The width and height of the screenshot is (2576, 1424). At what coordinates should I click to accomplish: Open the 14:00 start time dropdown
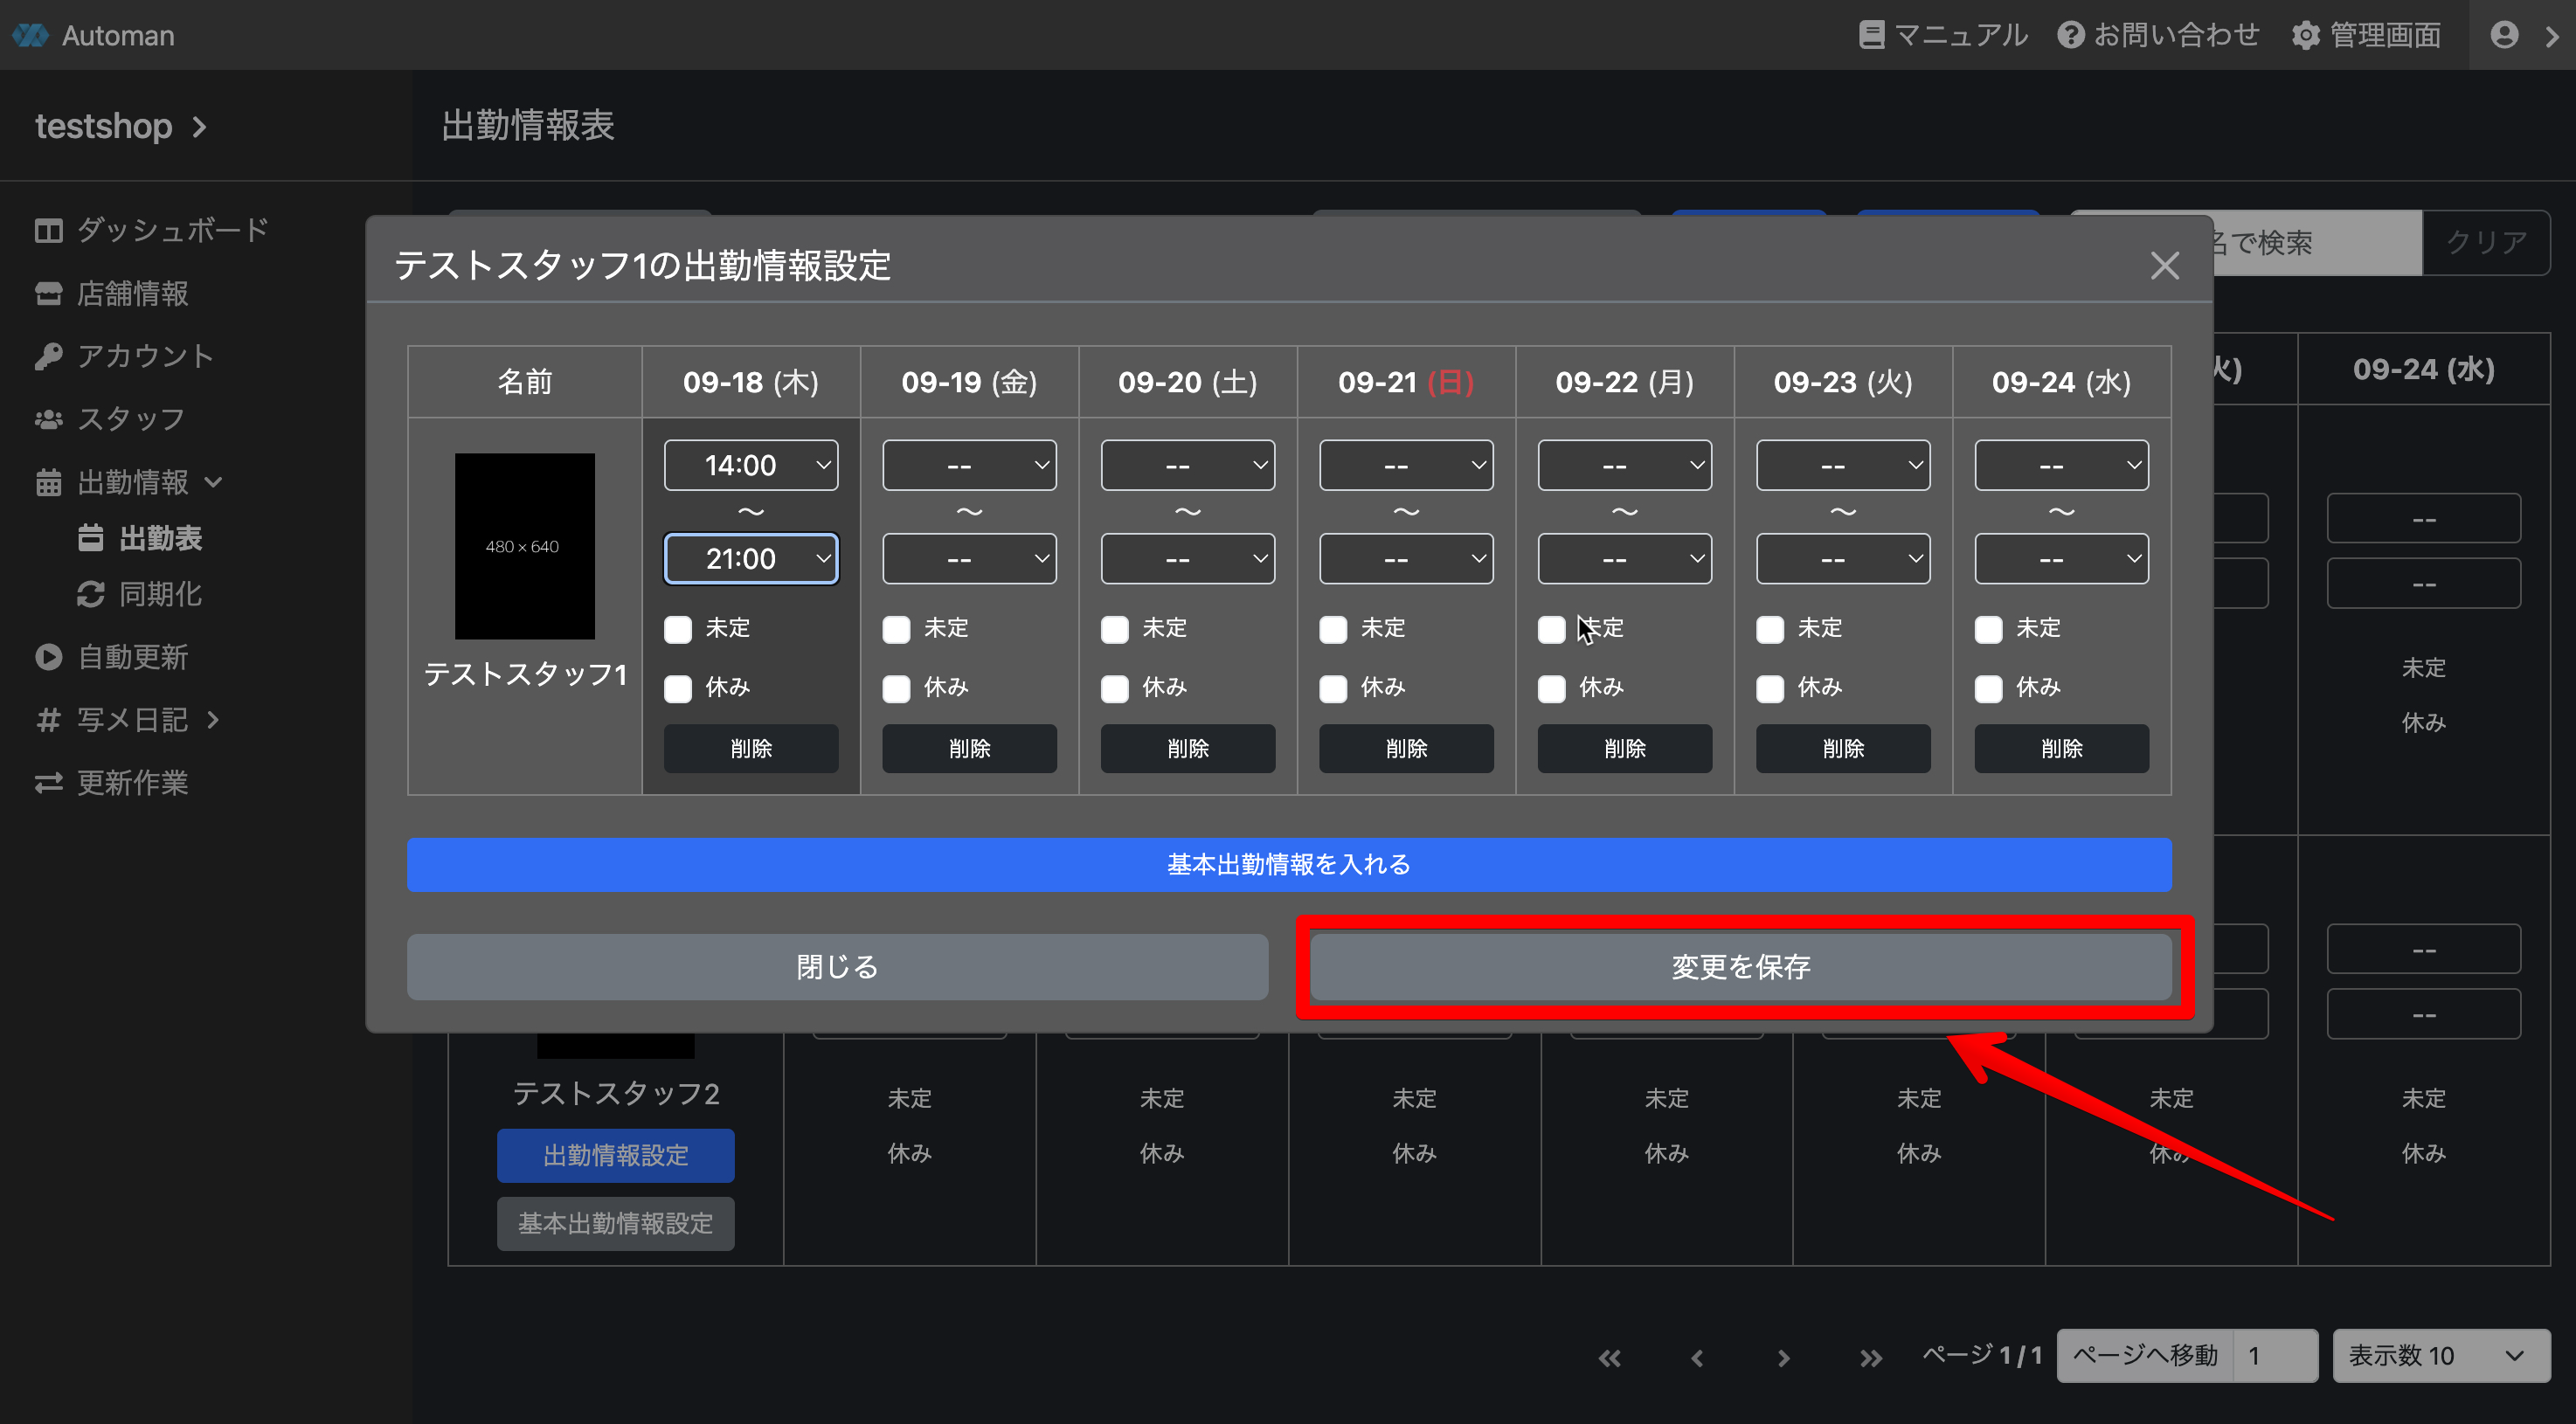(x=751, y=465)
